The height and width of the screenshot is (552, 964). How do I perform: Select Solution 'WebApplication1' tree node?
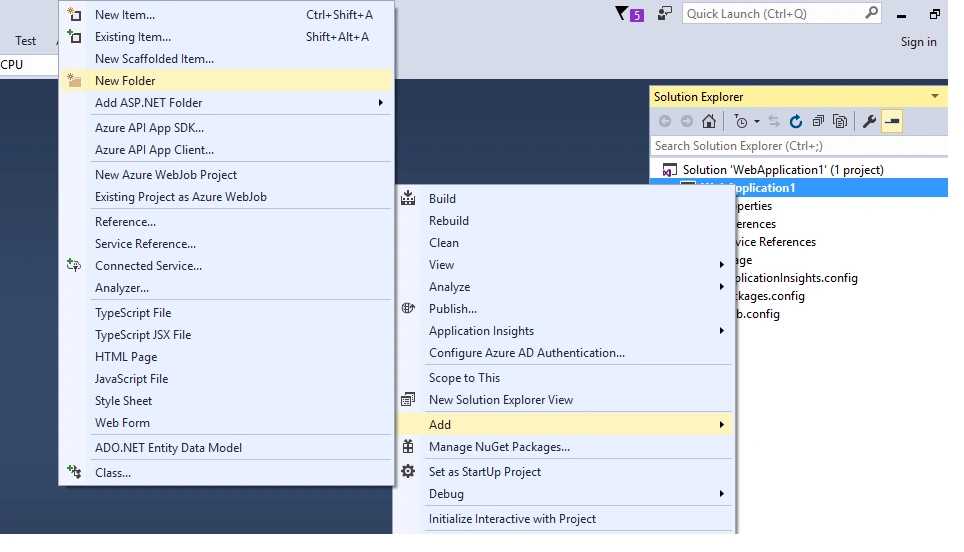783,170
